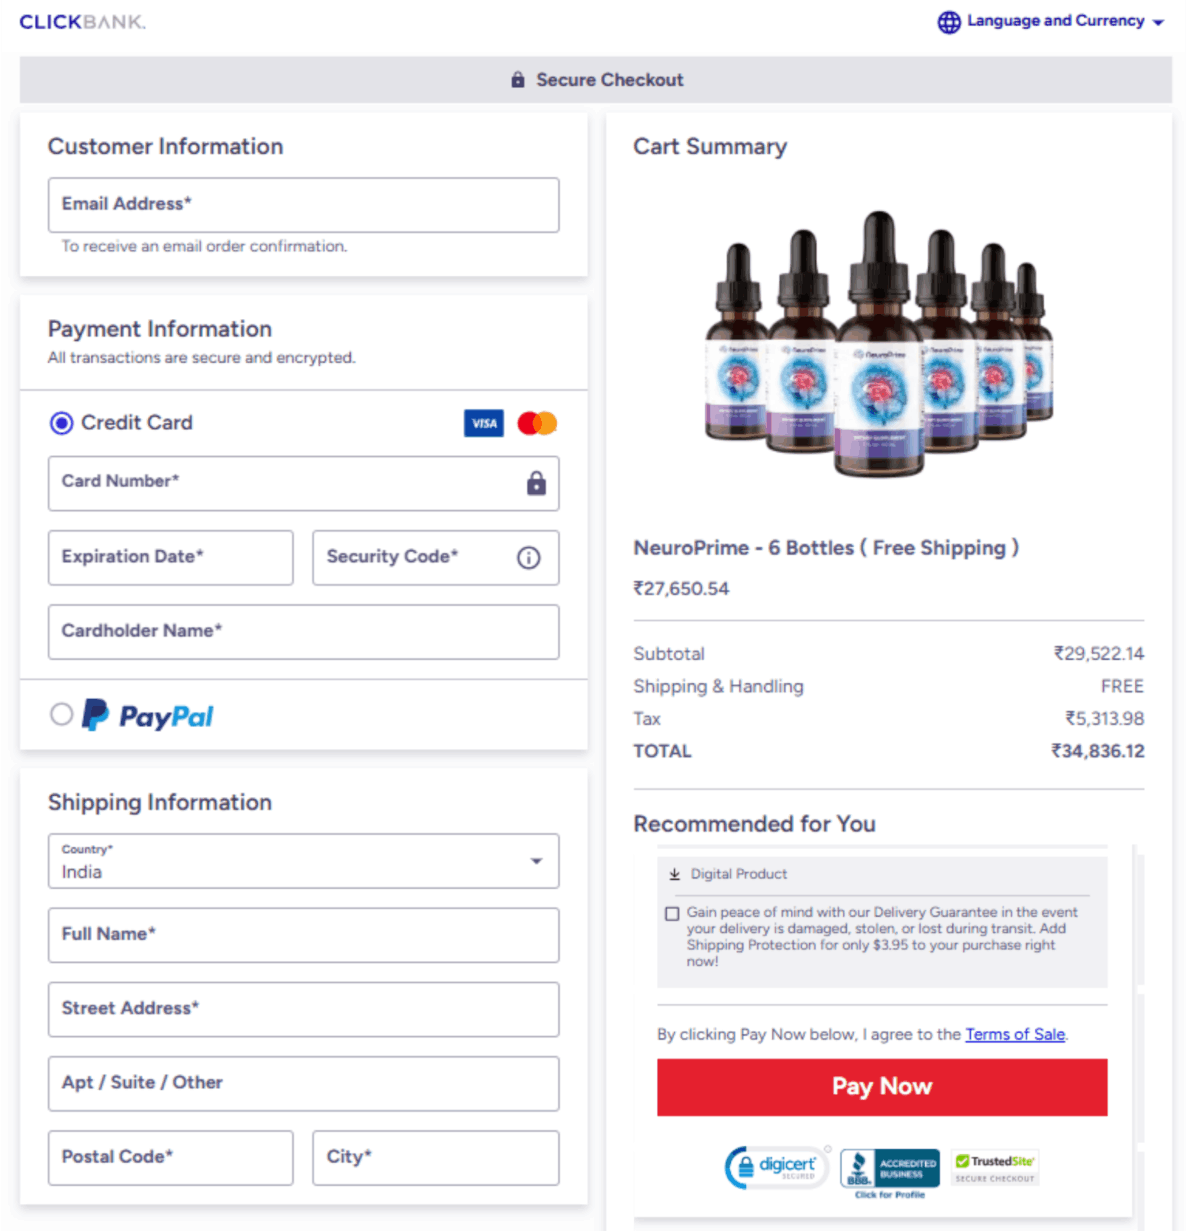Click the PayPal logo
Screen dimensions: 1186x1231
click(x=147, y=715)
